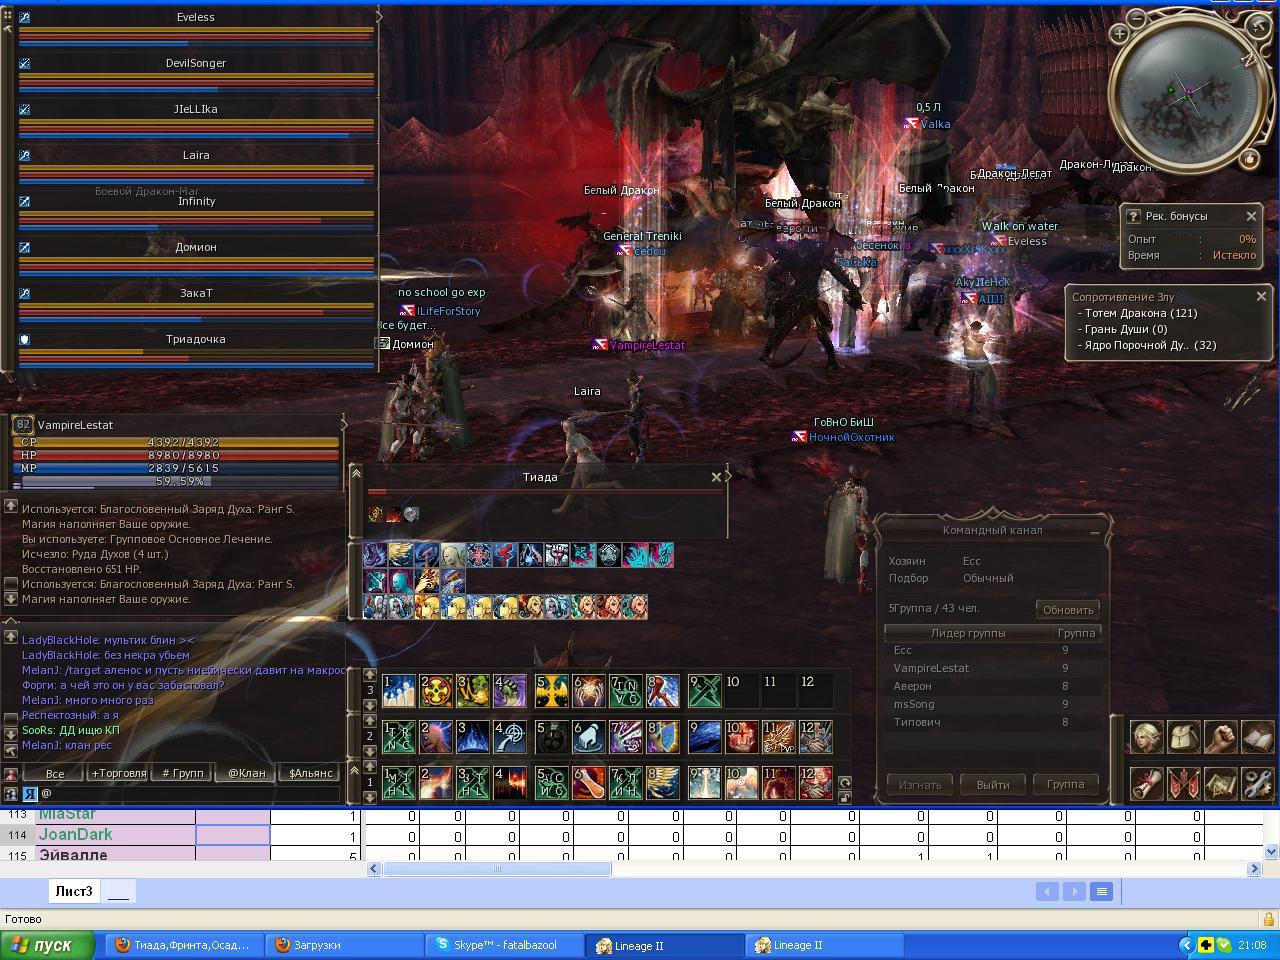This screenshot has width=1280, height=960.
Task: Use hotbar 1 slot 4 fire skill
Action: coord(509,782)
